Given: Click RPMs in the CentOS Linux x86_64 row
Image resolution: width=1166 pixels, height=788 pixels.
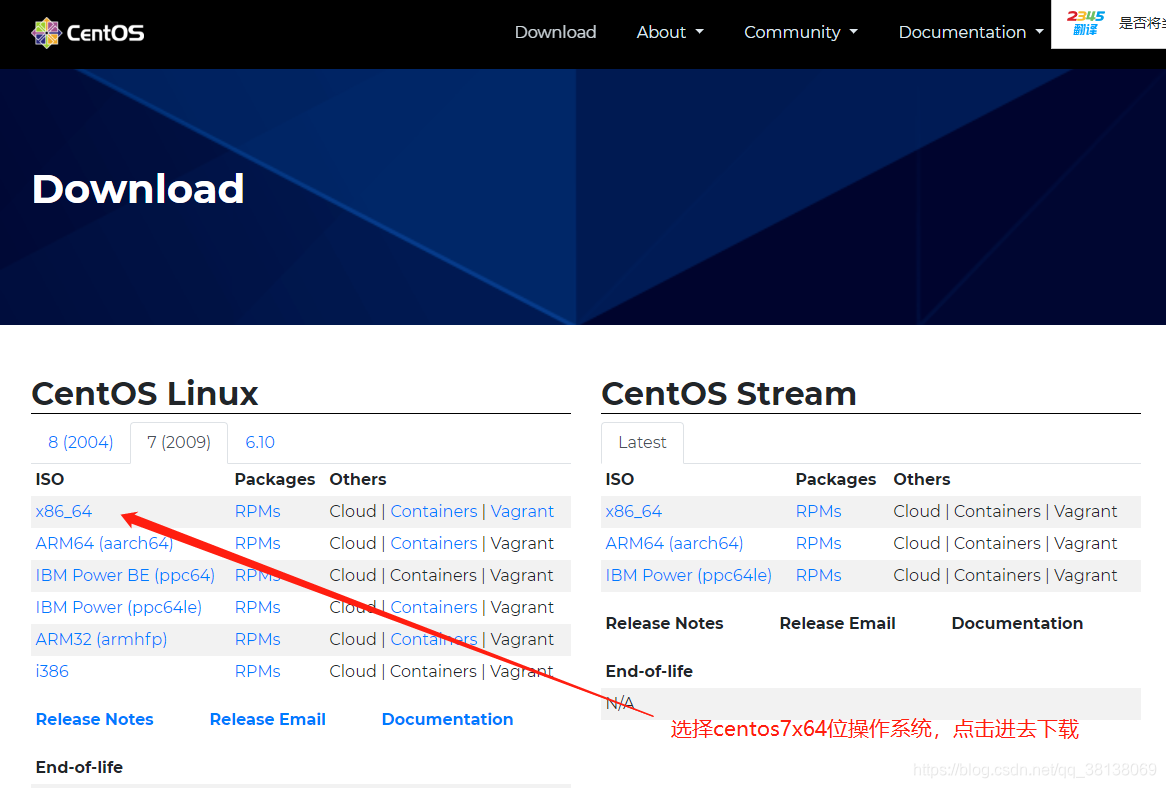Looking at the screenshot, I should [x=257, y=511].
